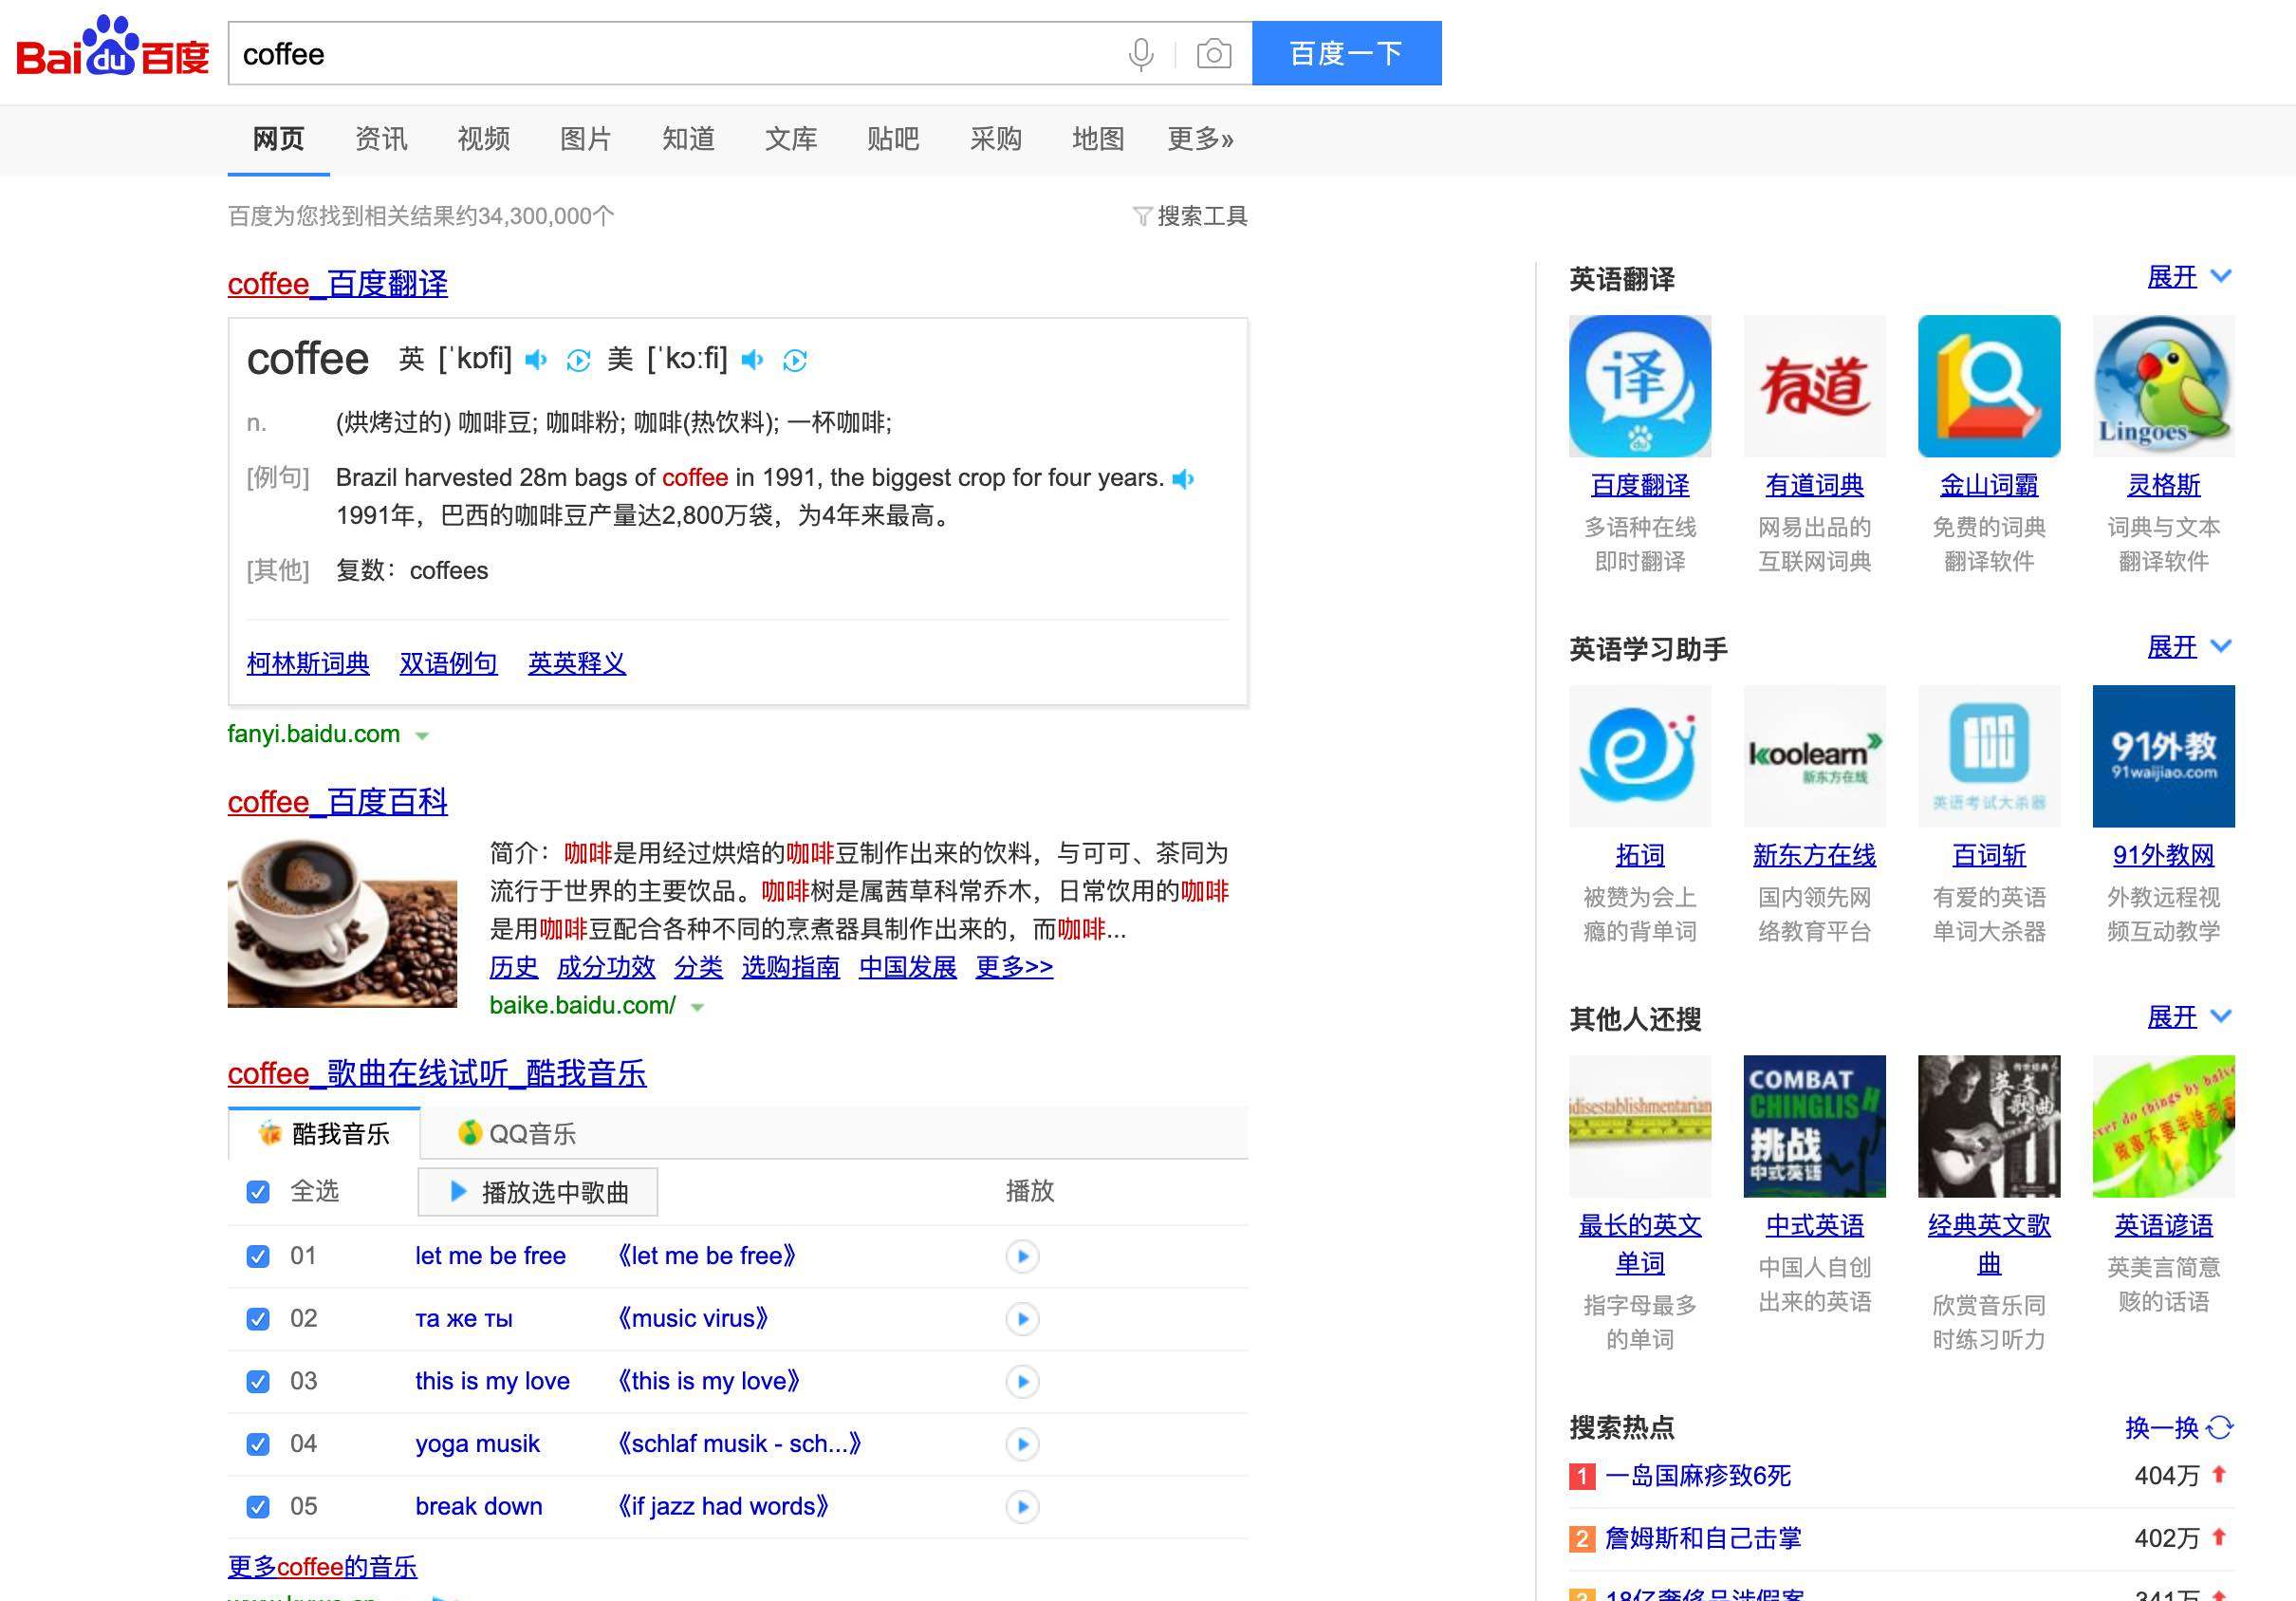Open hot search 詹姆斯和自己击掌

(x=1703, y=1538)
